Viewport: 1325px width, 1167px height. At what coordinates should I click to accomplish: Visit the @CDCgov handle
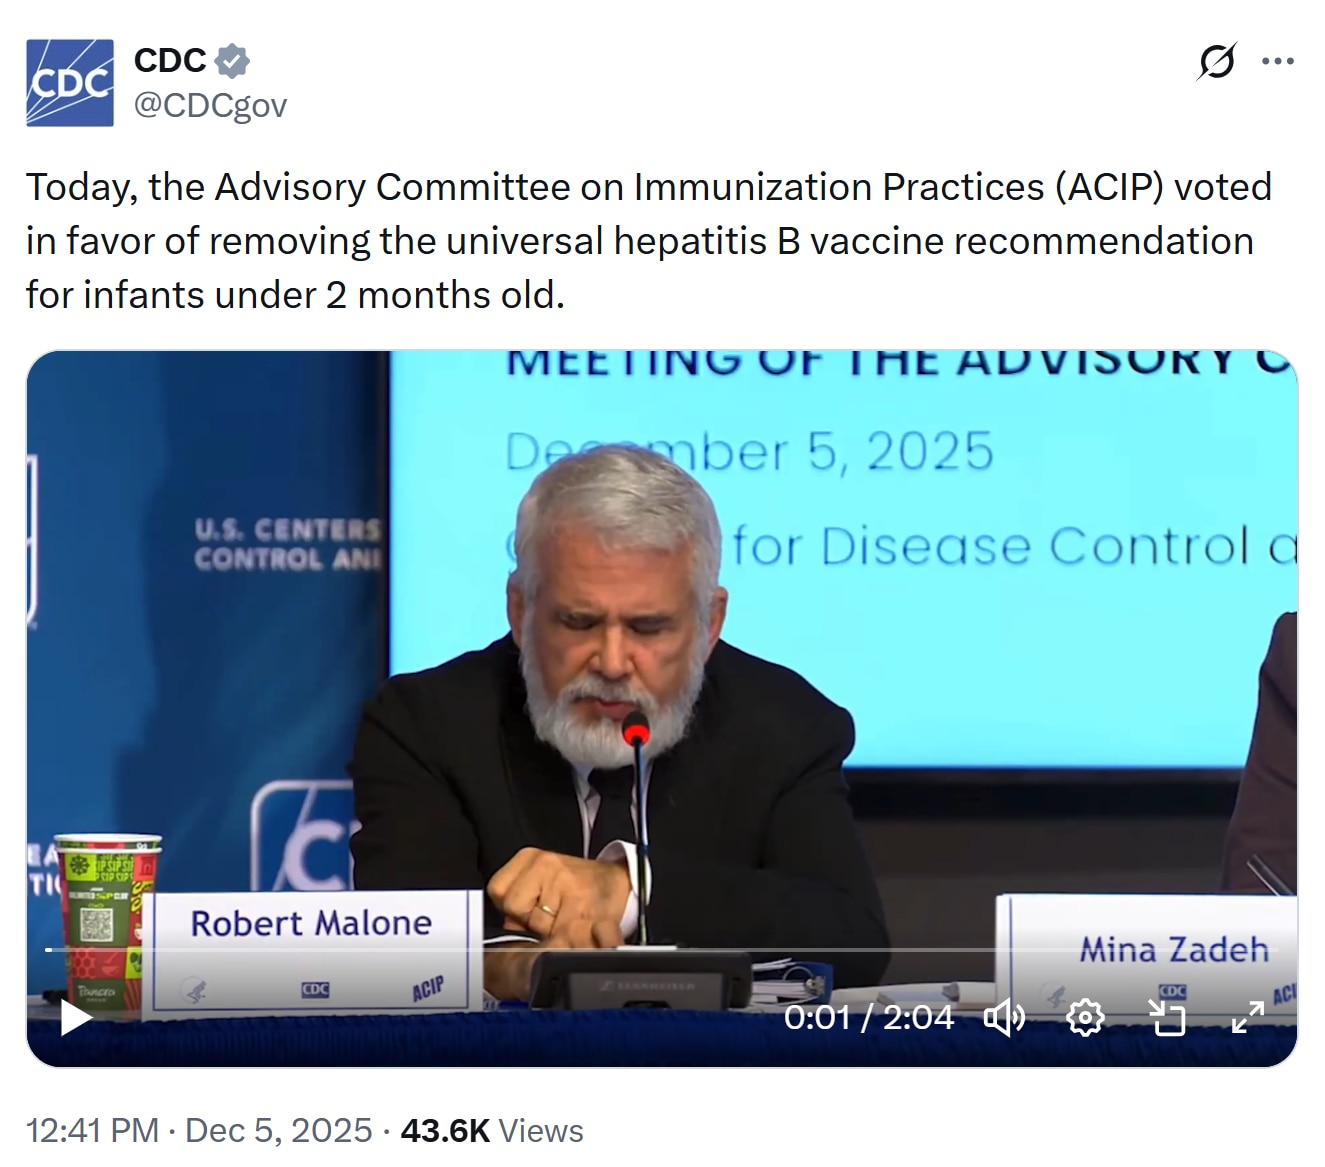tap(210, 104)
